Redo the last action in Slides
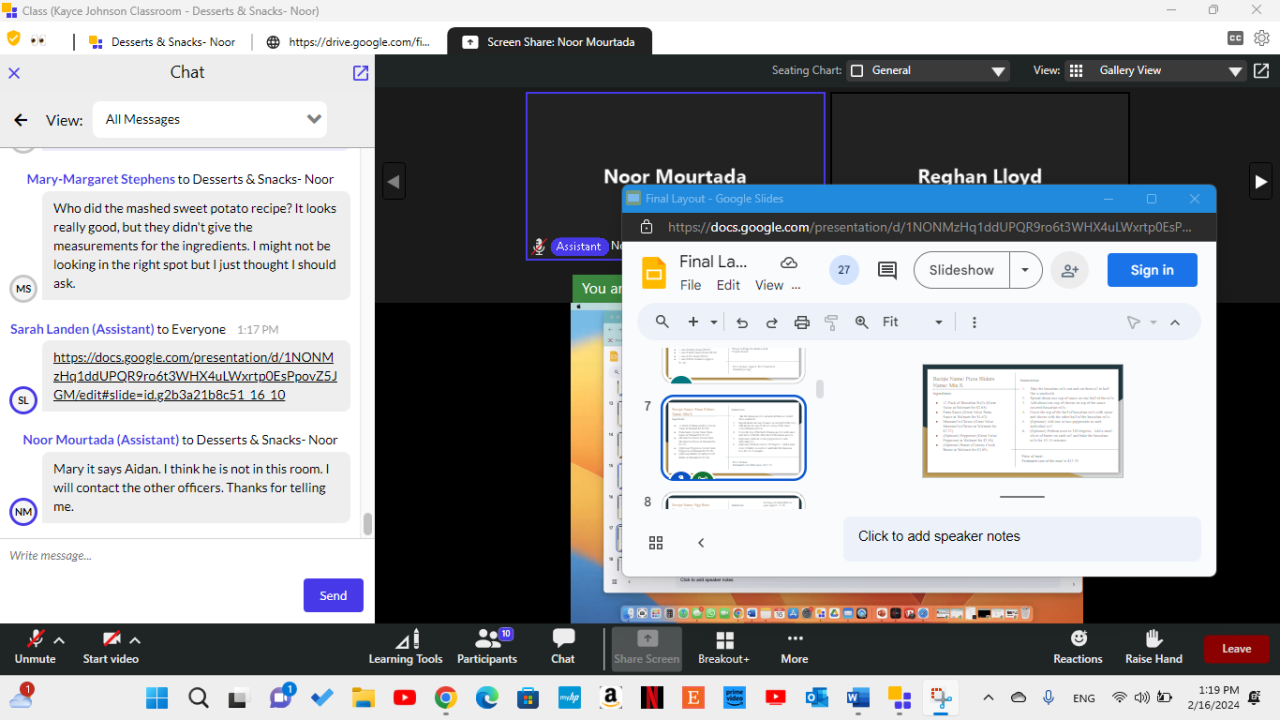The height and width of the screenshot is (720, 1280). tap(772, 322)
